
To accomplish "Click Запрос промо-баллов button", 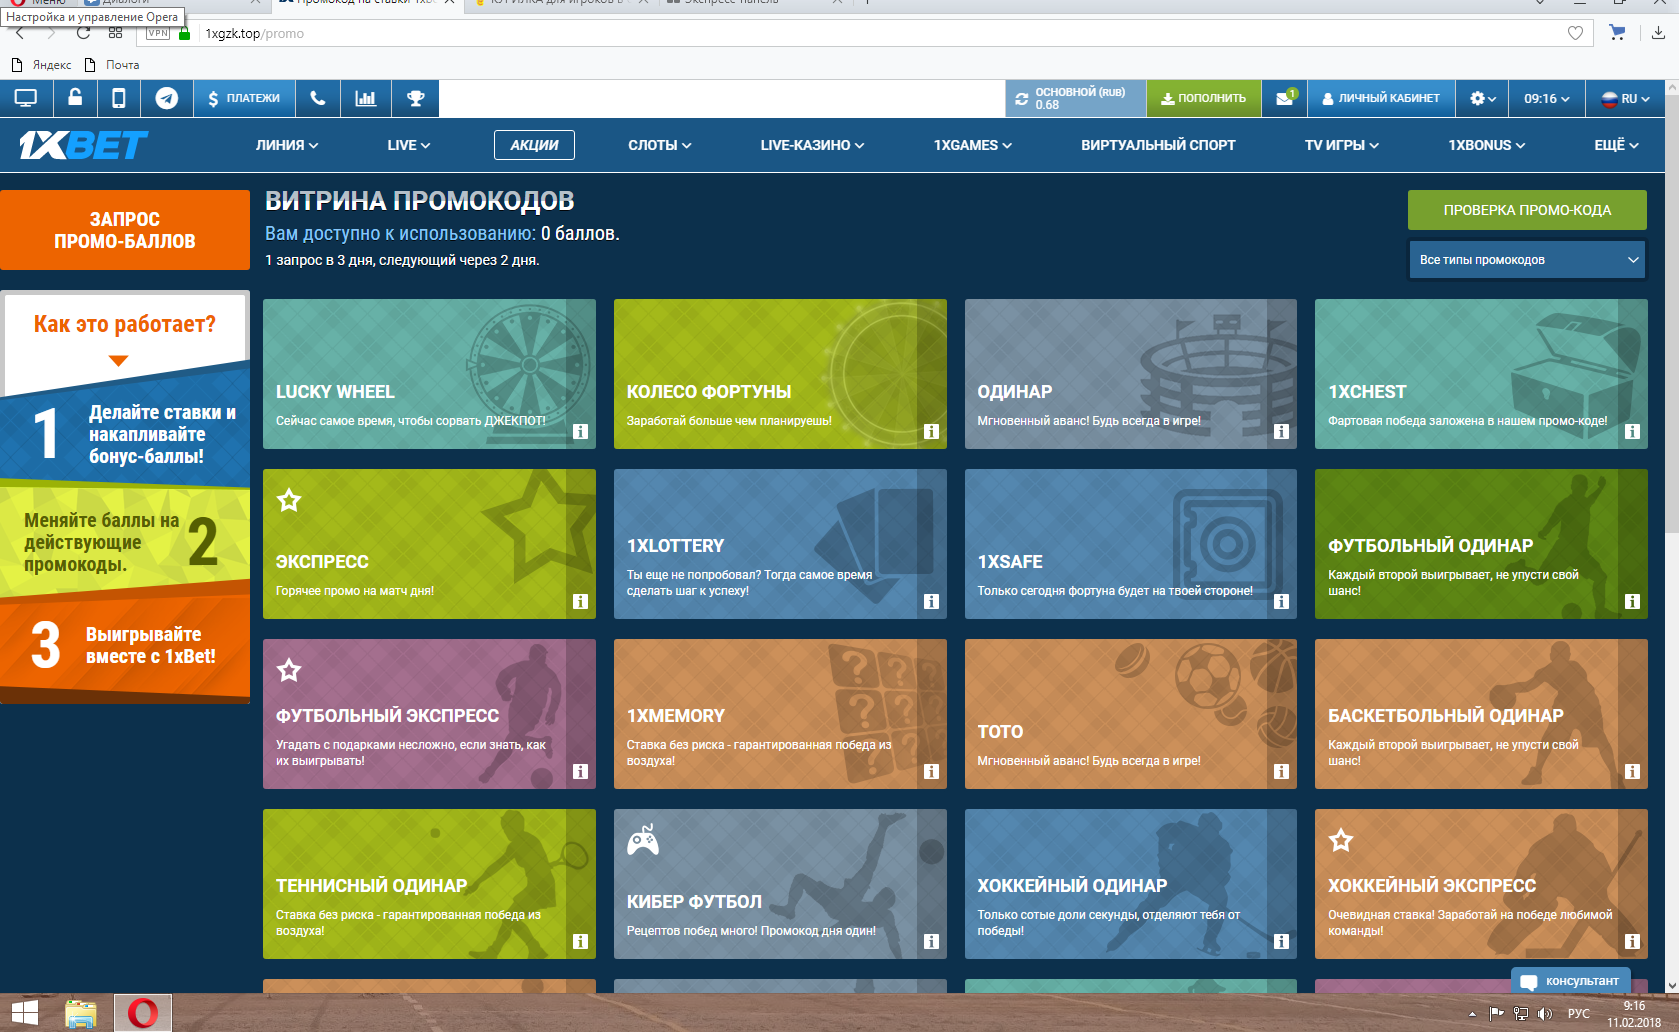I will tap(125, 230).
